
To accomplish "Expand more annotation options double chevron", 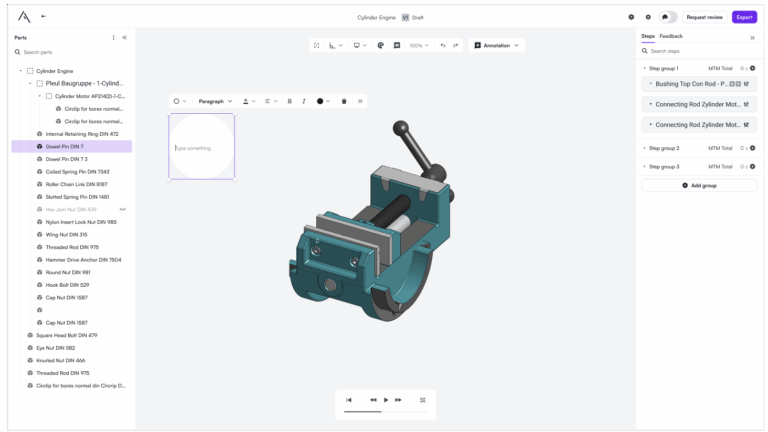I will tap(360, 101).
